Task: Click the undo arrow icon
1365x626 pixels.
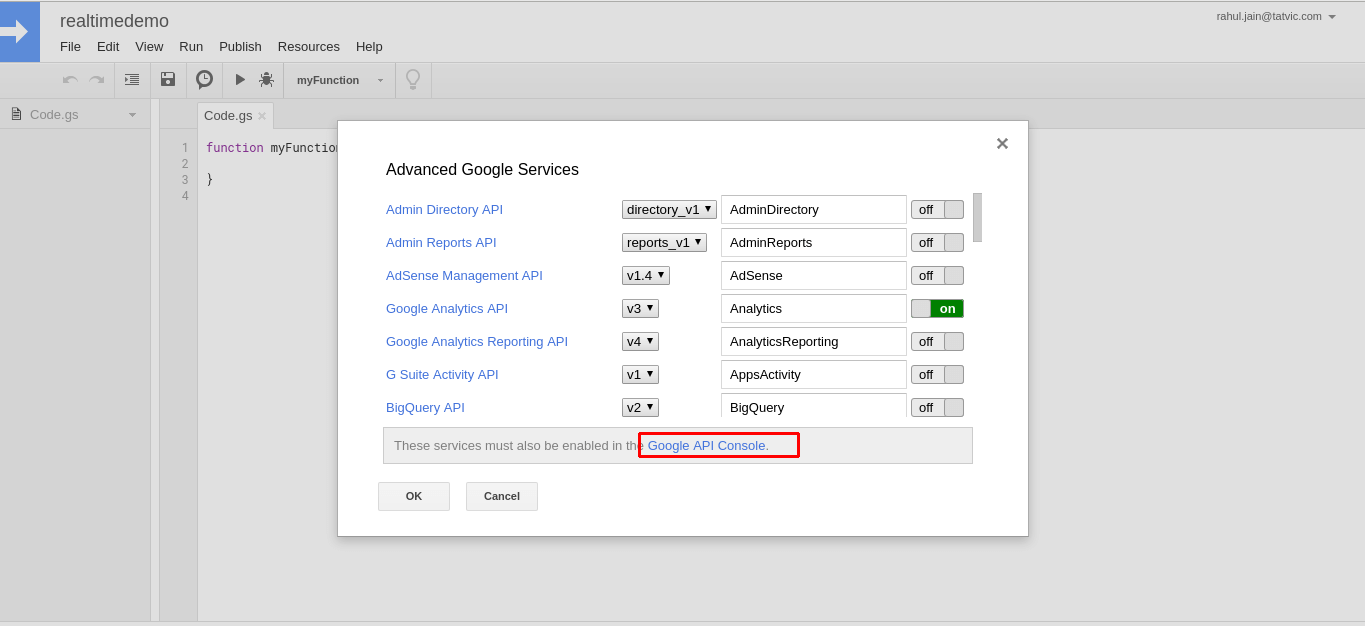Action: [x=70, y=80]
